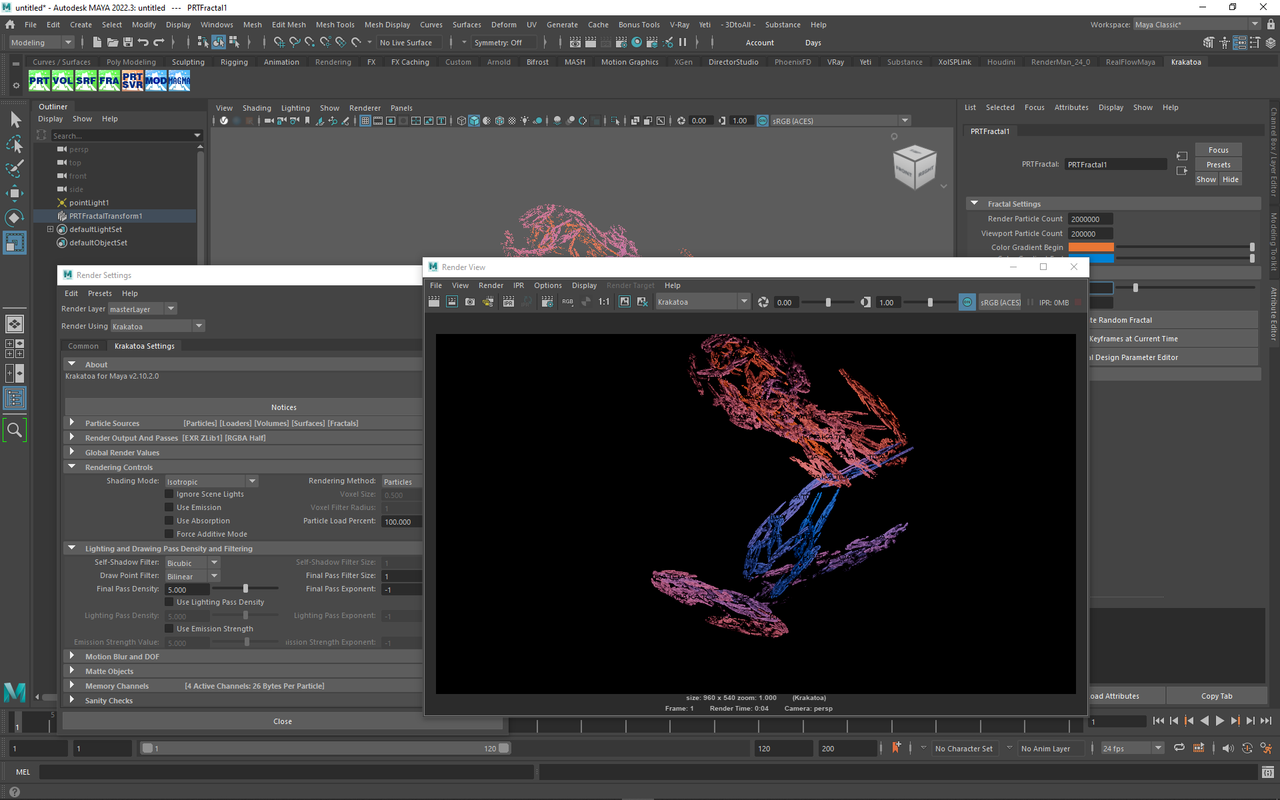Image resolution: width=1280 pixels, height=800 pixels.
Task: Click the snapshot camera icon in Render View
Action: 470,301
